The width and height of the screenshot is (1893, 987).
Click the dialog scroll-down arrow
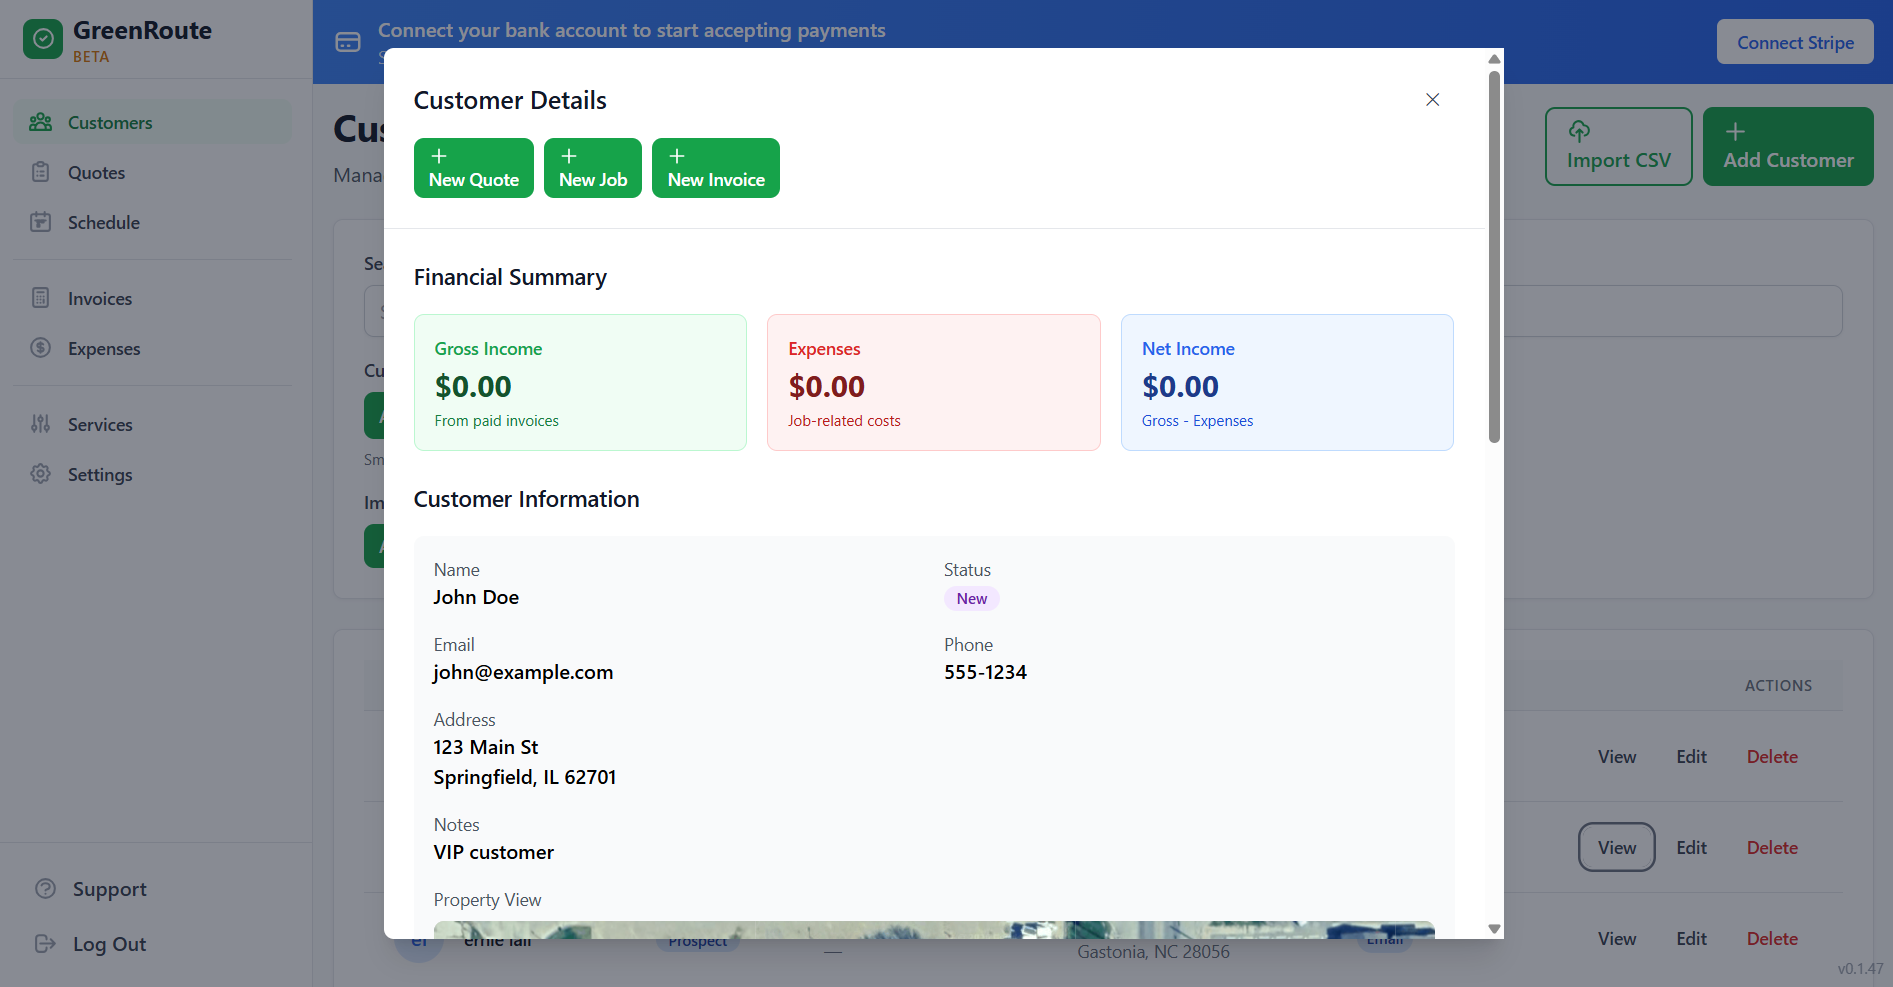(x=1494, y=929)
